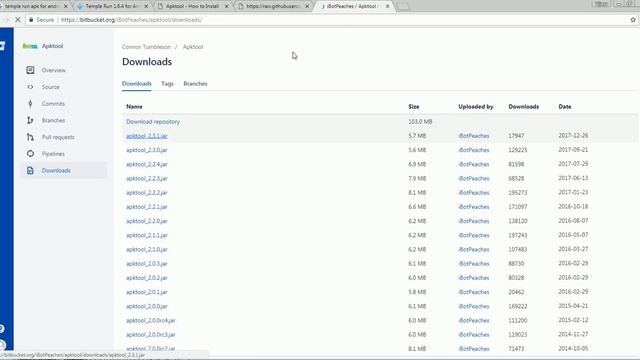Select the Commits icon in sidebar

[x=30, y=104]
